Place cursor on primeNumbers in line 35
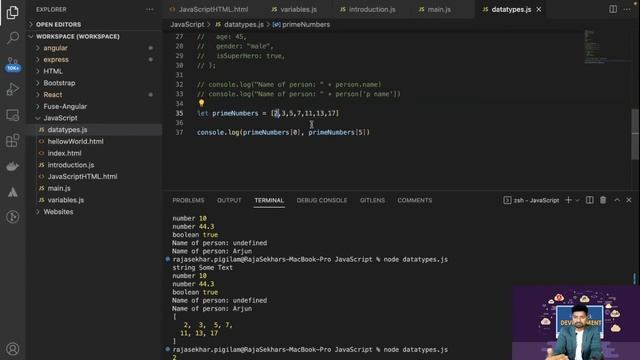 tap(235, 113)
